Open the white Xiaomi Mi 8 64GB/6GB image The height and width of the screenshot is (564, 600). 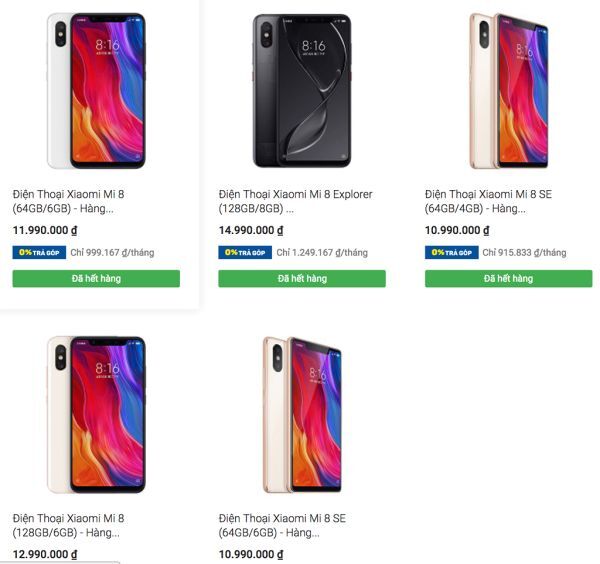[96, 91]
